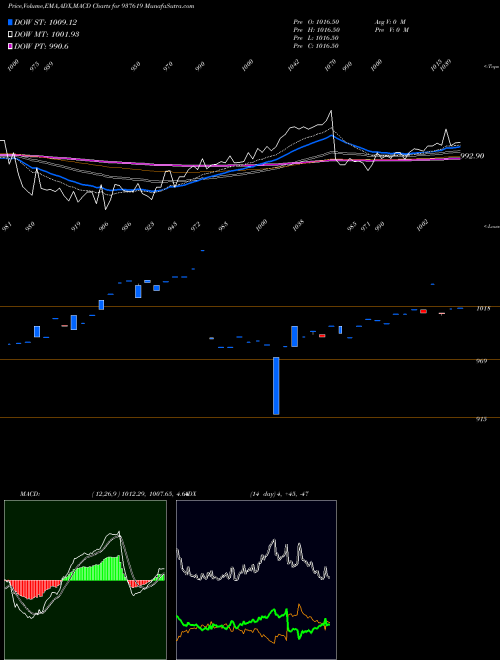This screenshot has height=660, width=500.
Task: Click the 'Pre H: 1016.50' value
Action: (x=316, y=30)
